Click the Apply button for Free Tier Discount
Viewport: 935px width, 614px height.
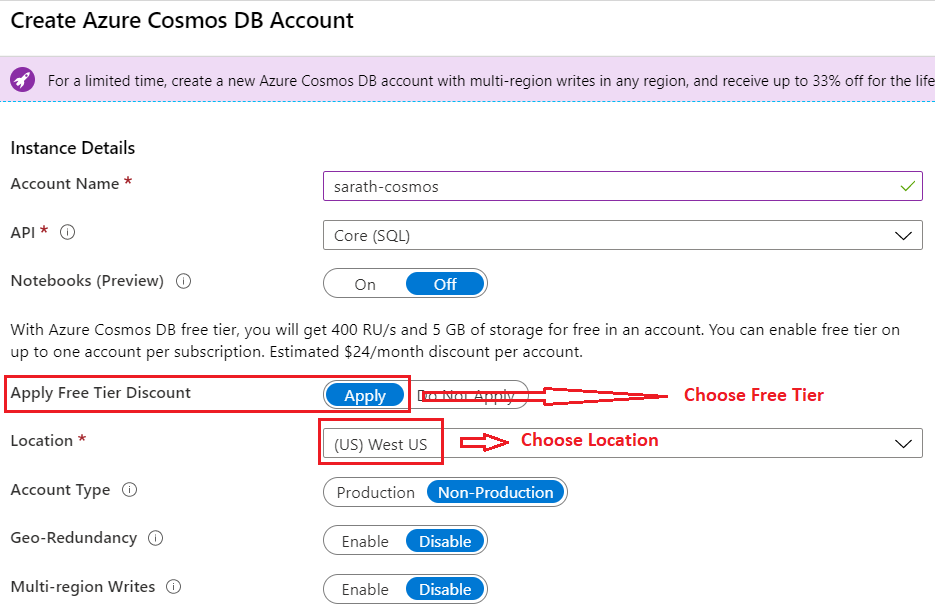(x=365, y=395)
